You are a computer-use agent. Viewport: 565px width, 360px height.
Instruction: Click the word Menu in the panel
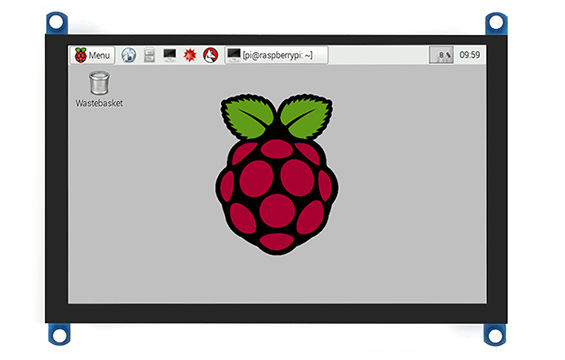(99, 55)
